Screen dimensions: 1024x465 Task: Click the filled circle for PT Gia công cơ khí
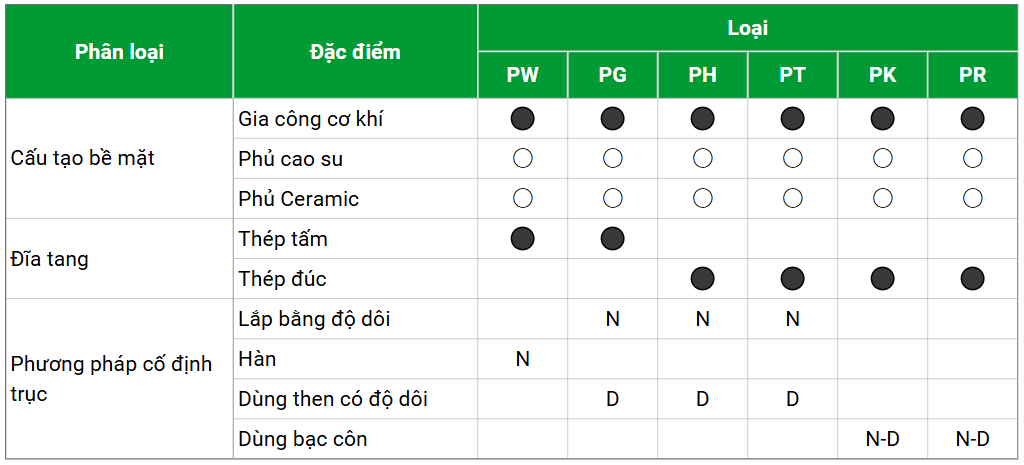click(792, 119)
